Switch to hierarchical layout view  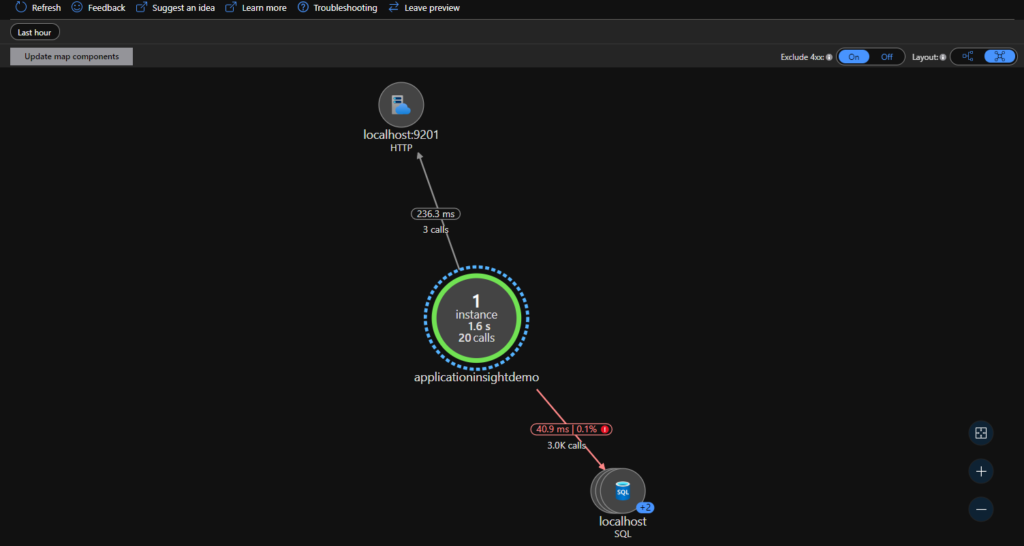pyautogui.click(x=967, y=57)
